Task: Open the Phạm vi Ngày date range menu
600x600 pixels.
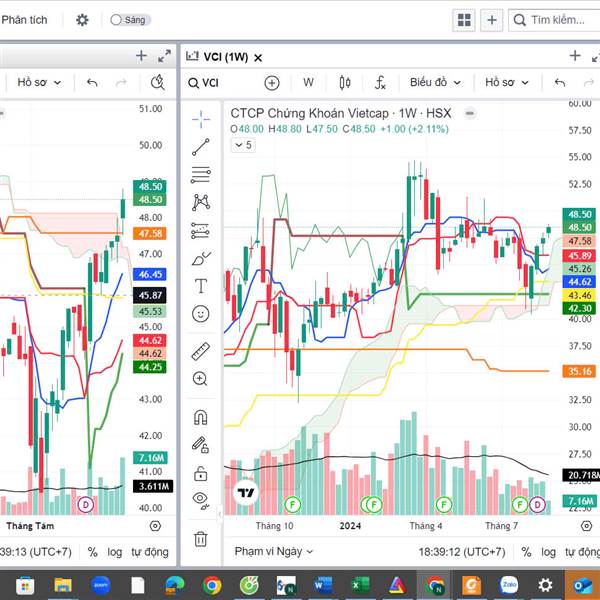Action: click(274, 551)
